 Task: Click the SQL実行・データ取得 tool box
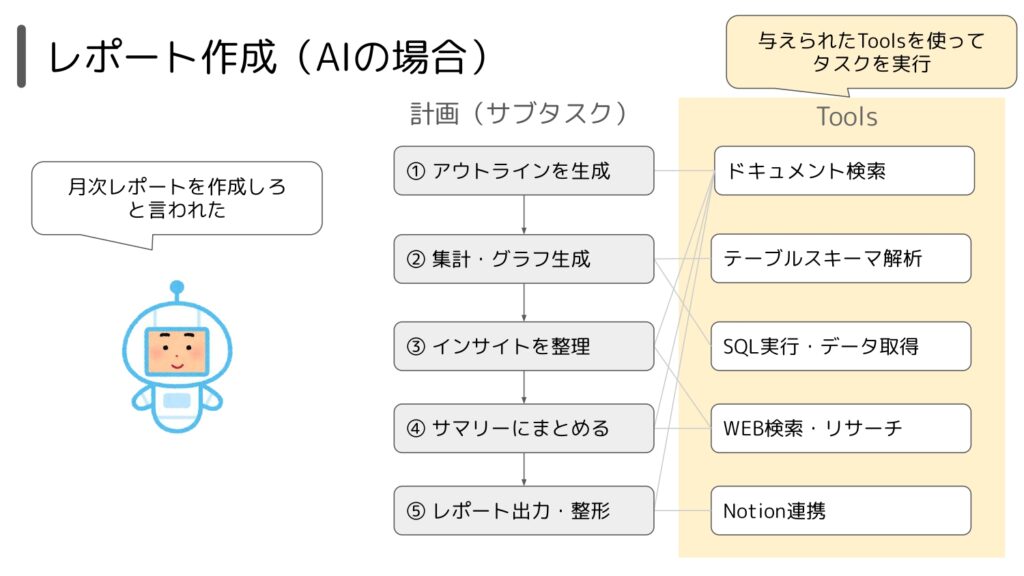pos(841,346)
